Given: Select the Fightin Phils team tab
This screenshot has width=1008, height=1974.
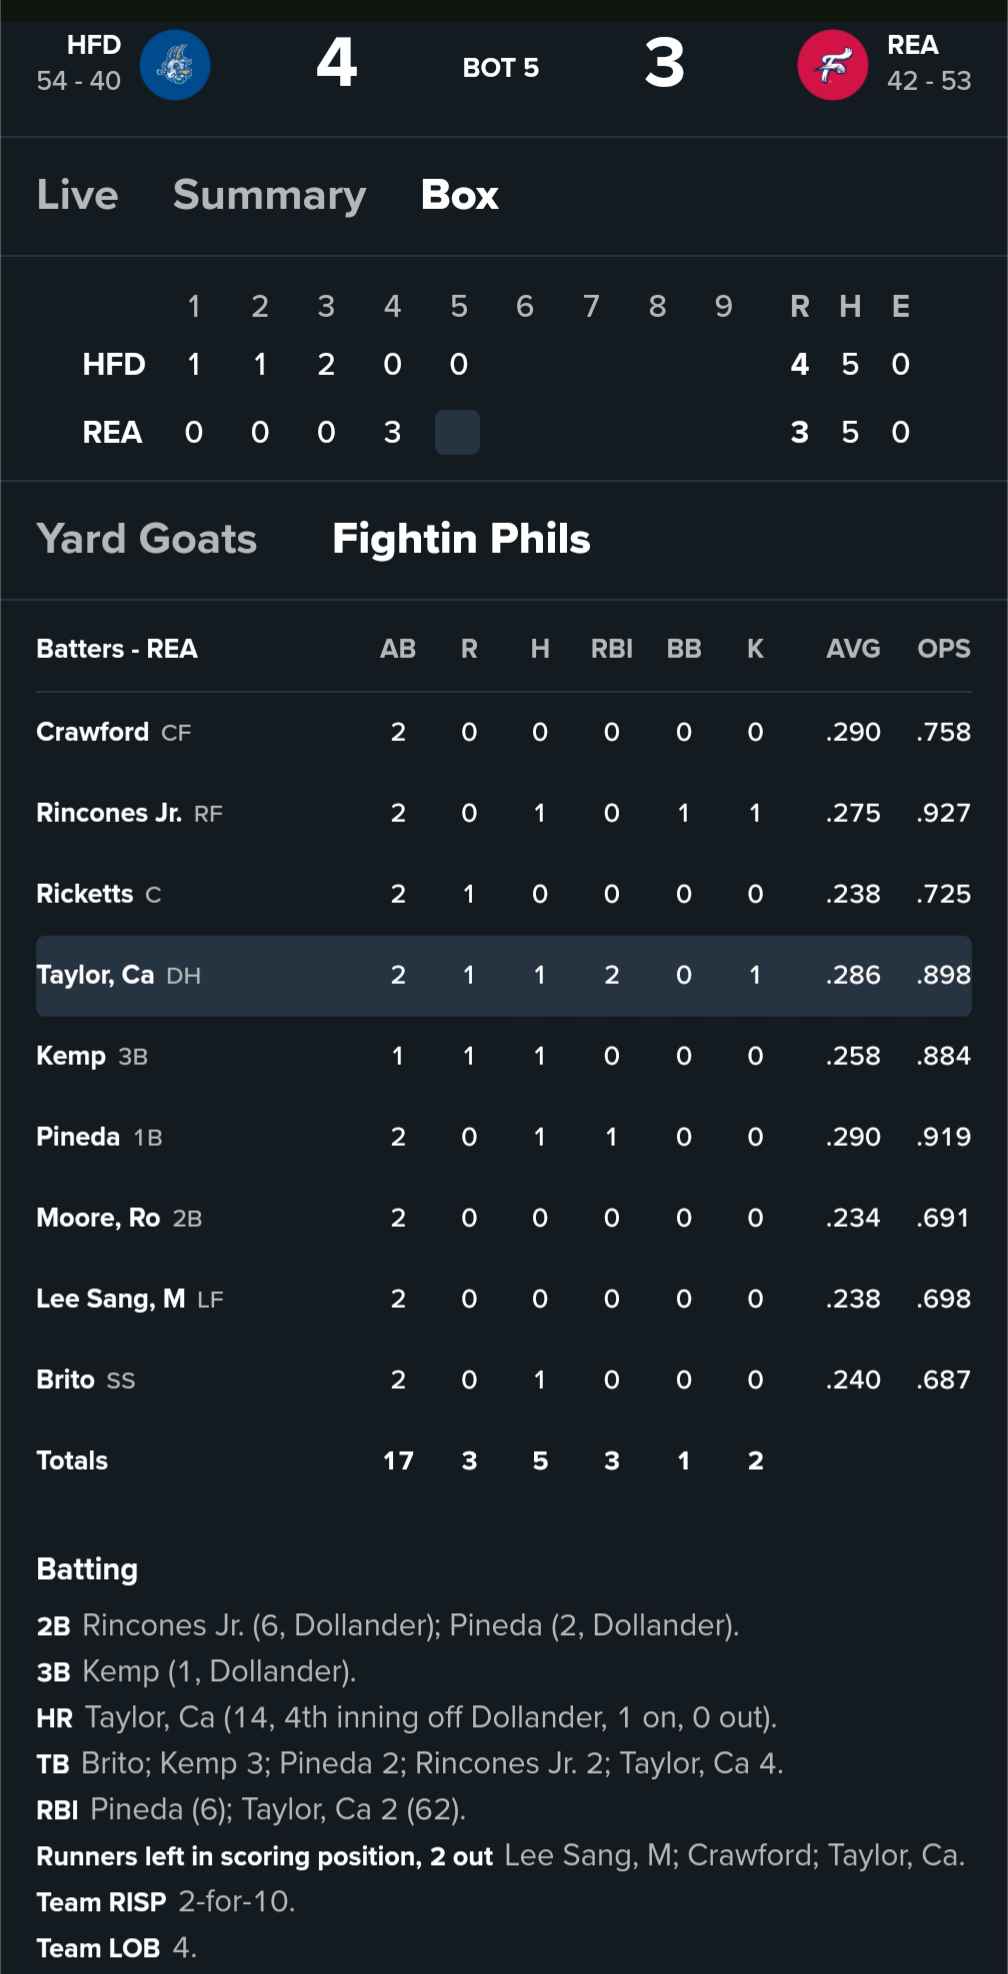Looking at the screenshot, I should coord(461,539).
